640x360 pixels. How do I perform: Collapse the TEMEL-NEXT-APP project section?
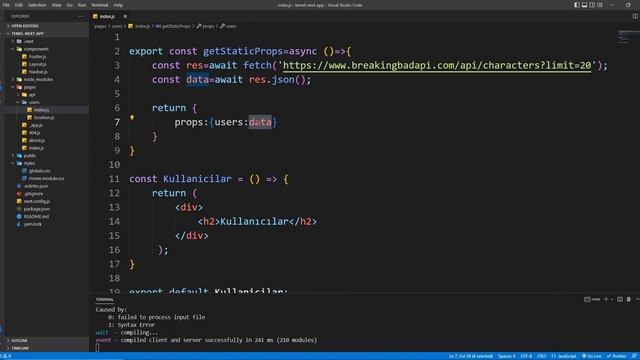tap(47, 33)
